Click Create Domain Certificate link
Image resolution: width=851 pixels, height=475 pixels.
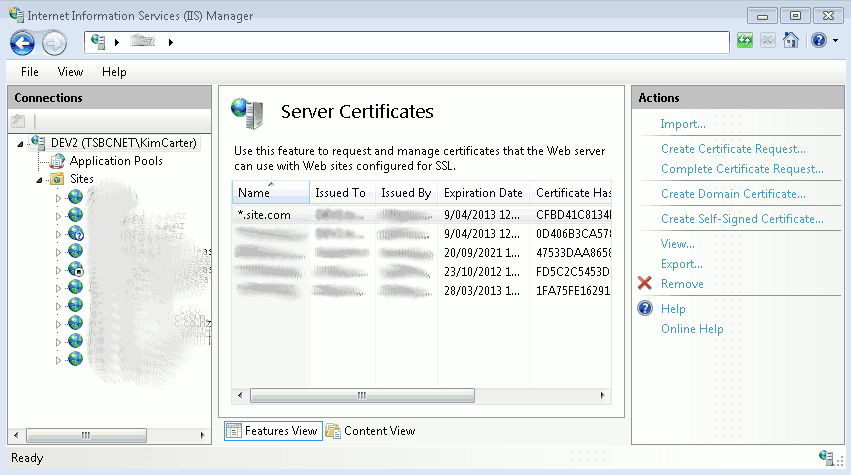[733, 194]
